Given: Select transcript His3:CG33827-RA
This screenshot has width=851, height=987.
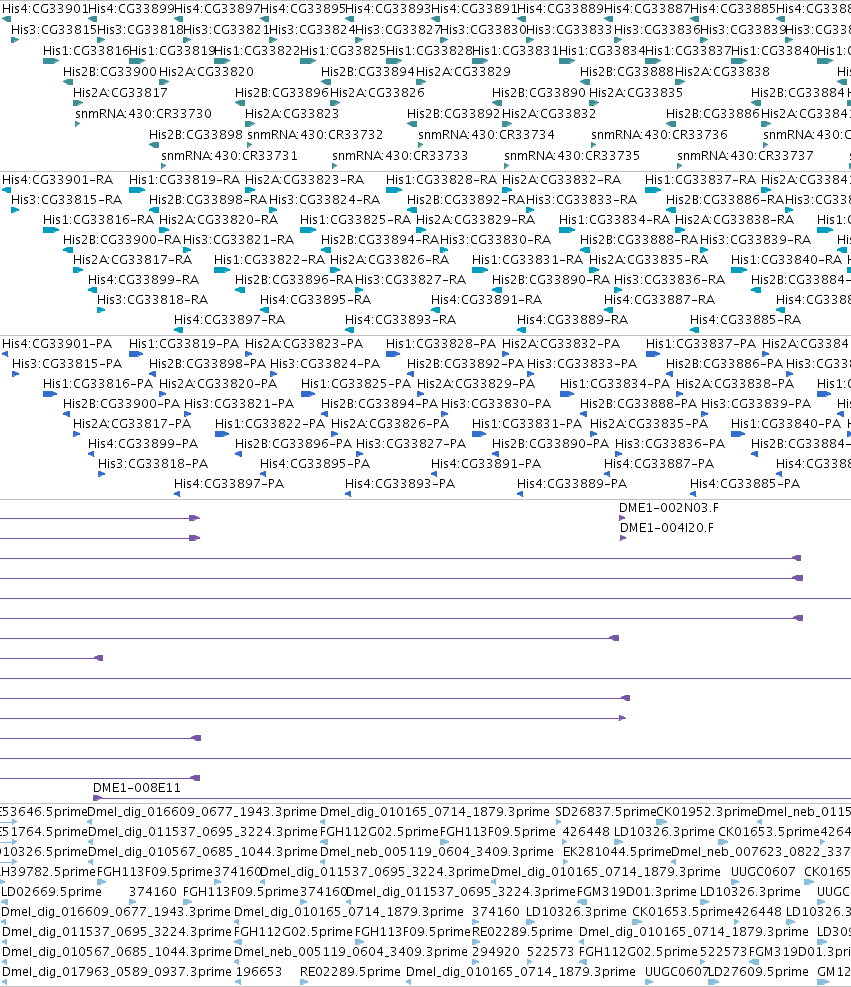Looking at the screenshot, I should (x=410, y=280).
